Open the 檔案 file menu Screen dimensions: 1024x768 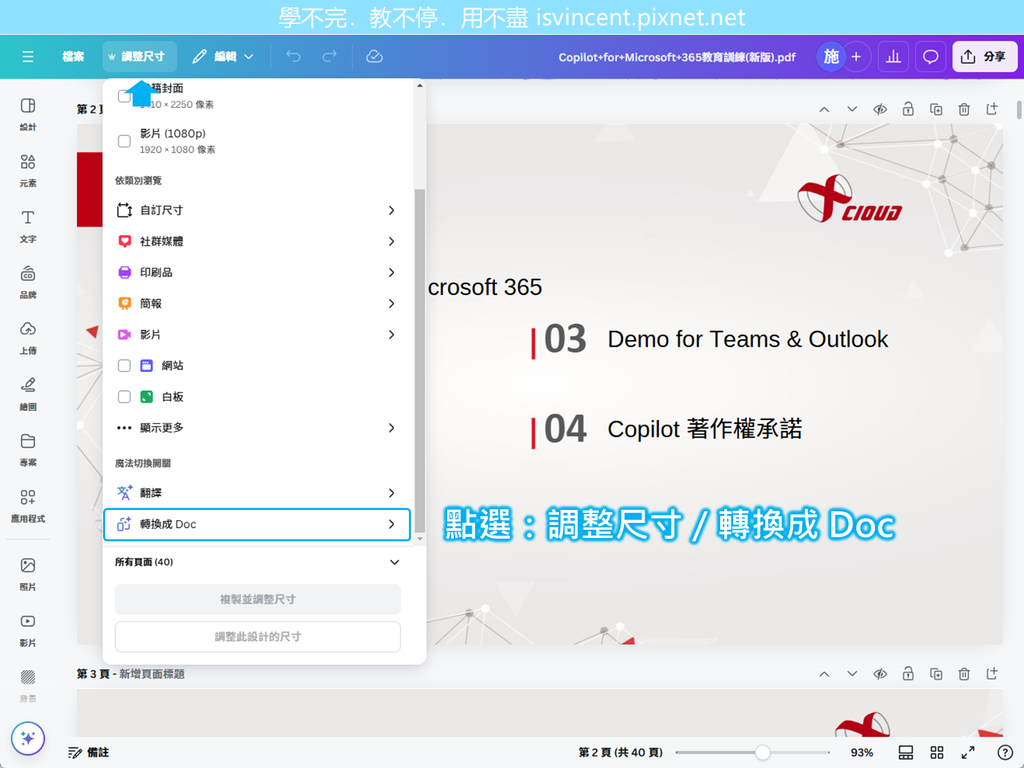click(x=73, y=57)
